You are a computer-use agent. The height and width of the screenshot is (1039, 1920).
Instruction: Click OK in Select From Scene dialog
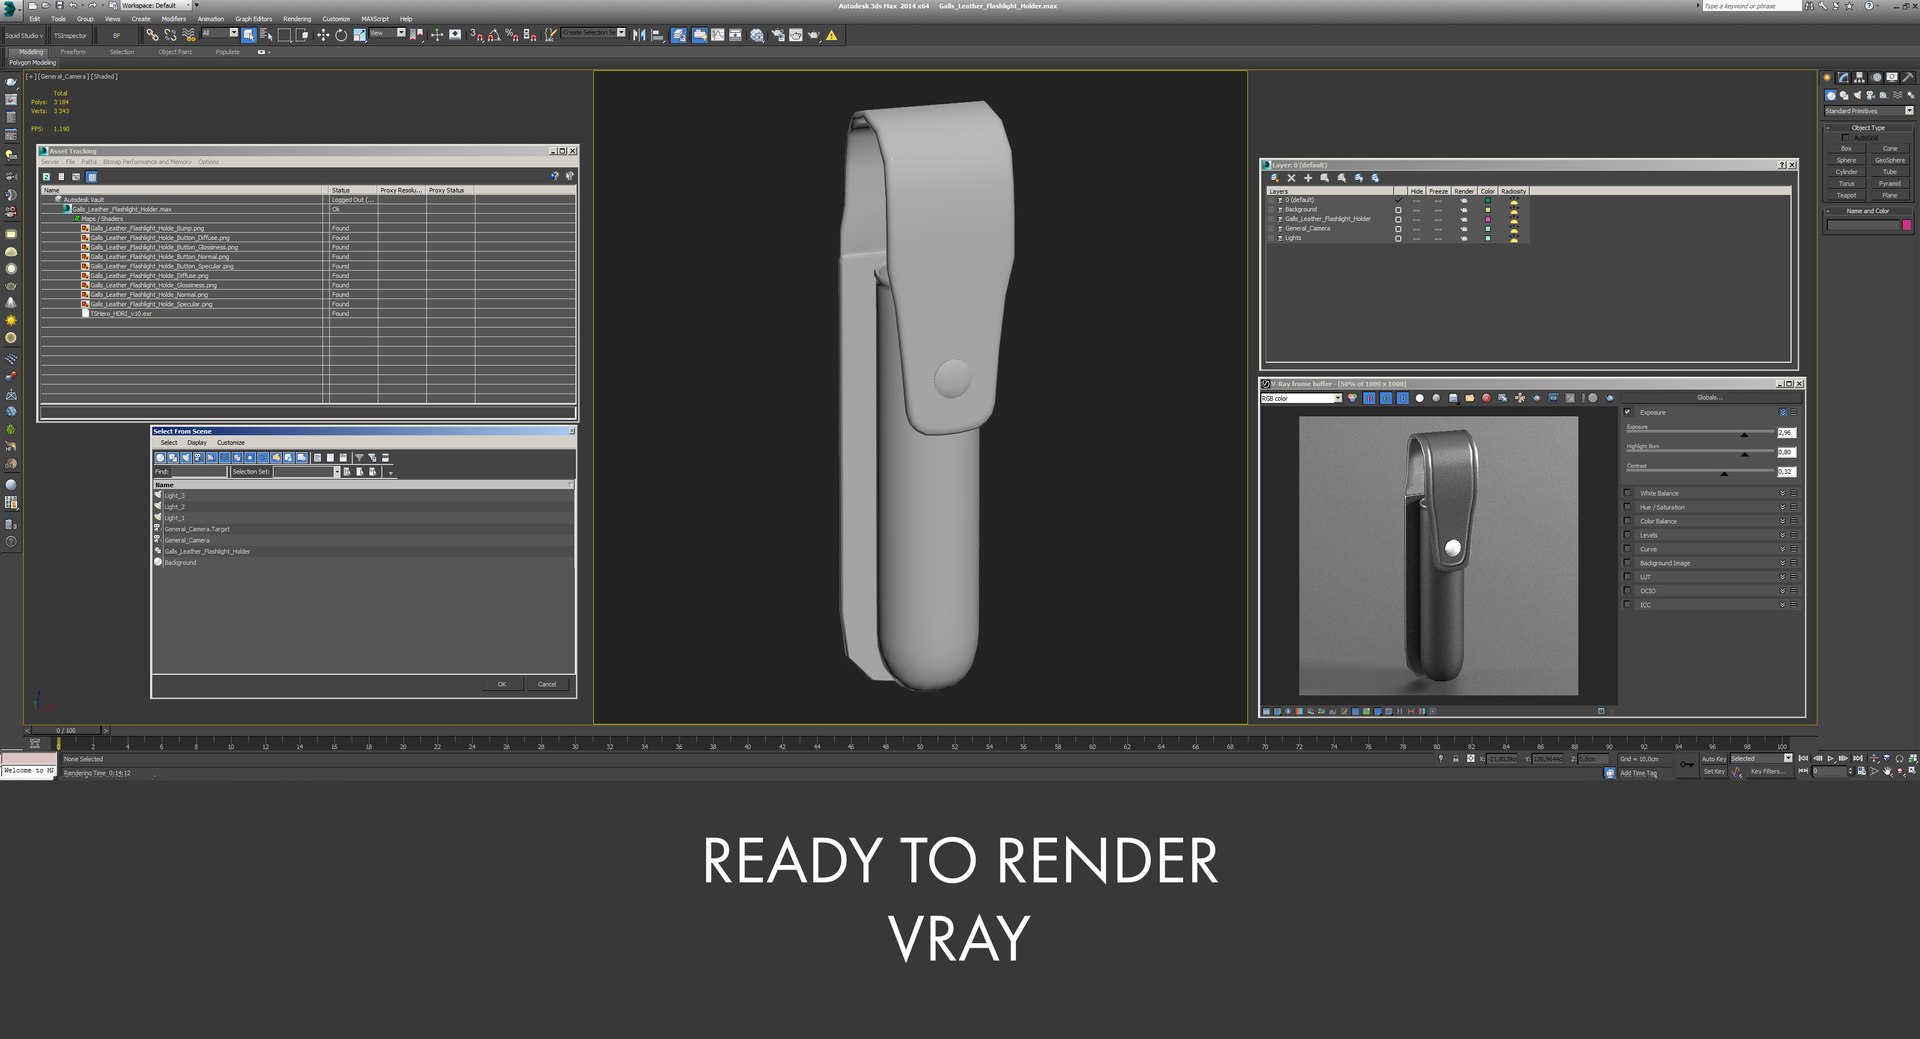(502, 685)
